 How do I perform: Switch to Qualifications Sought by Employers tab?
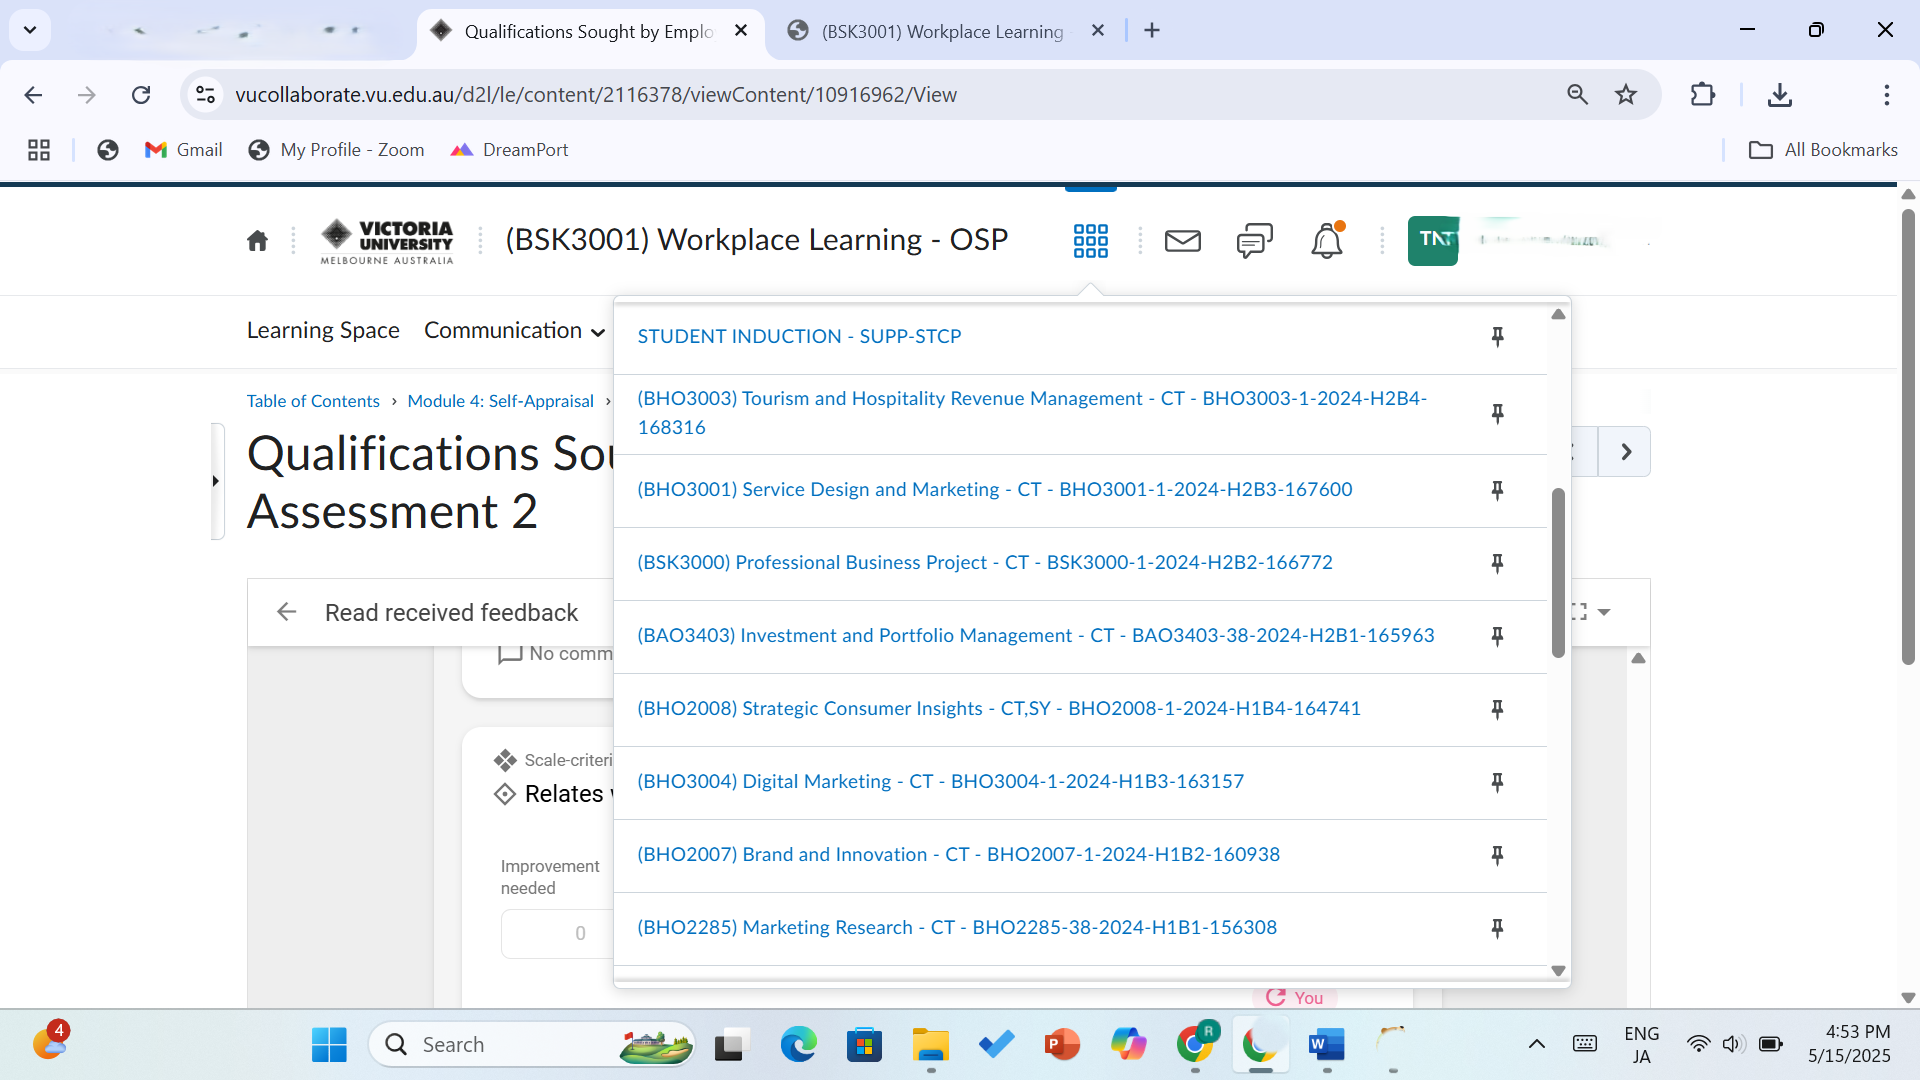pyautogui.click(x=590, y=32)
